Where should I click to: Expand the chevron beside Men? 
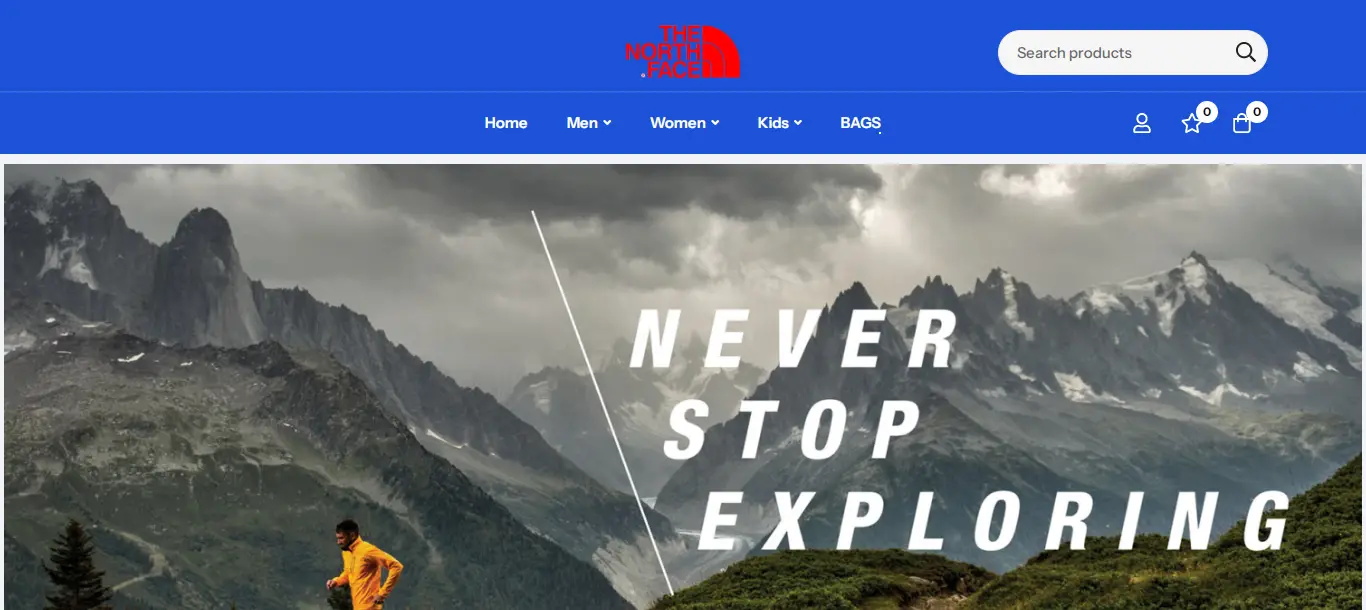pyautogui.click(x=607, y=123)
